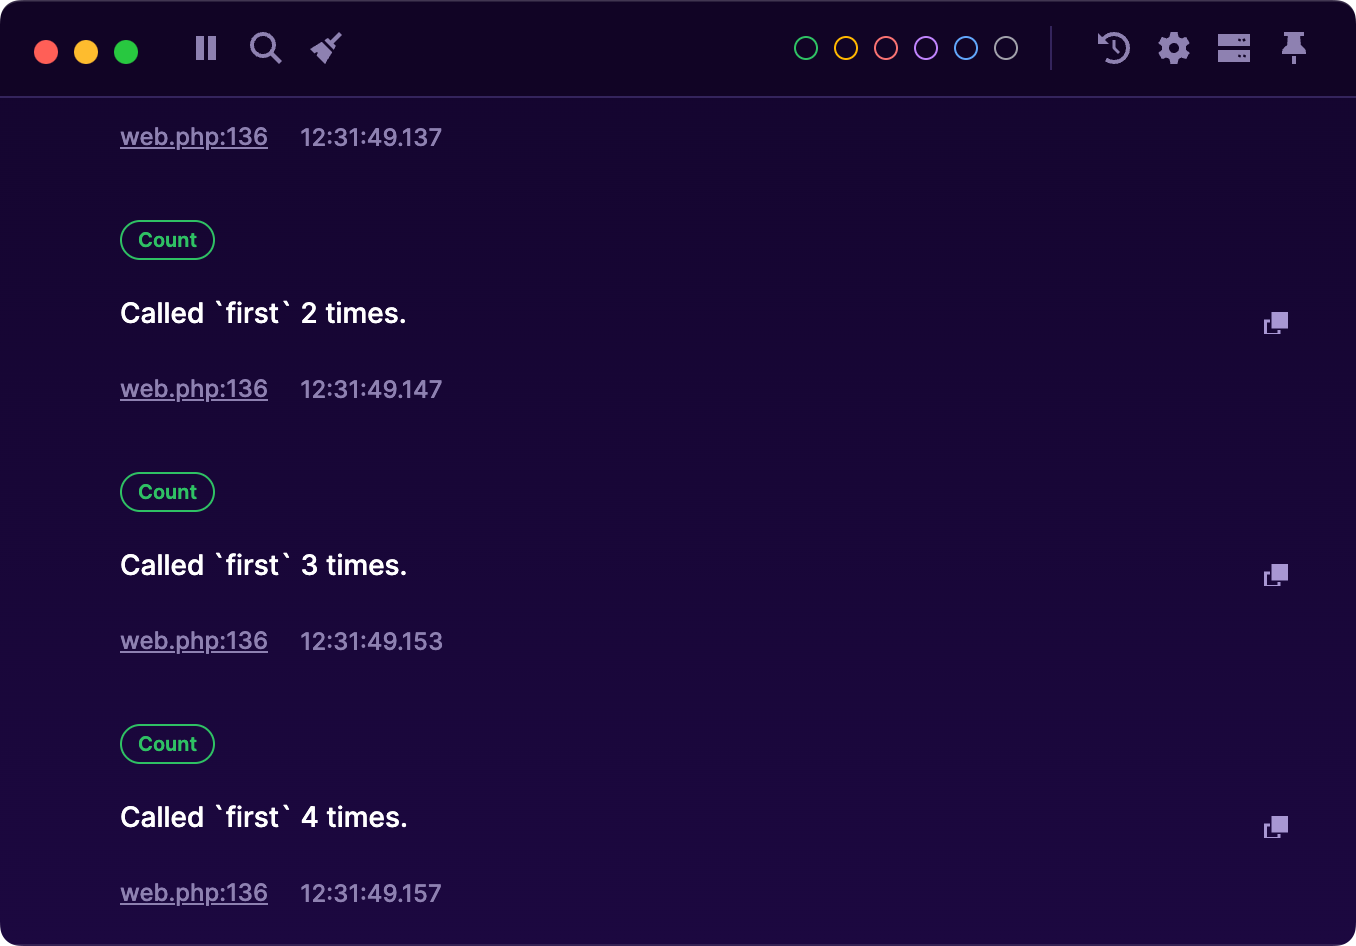Open the search tool

265,48
